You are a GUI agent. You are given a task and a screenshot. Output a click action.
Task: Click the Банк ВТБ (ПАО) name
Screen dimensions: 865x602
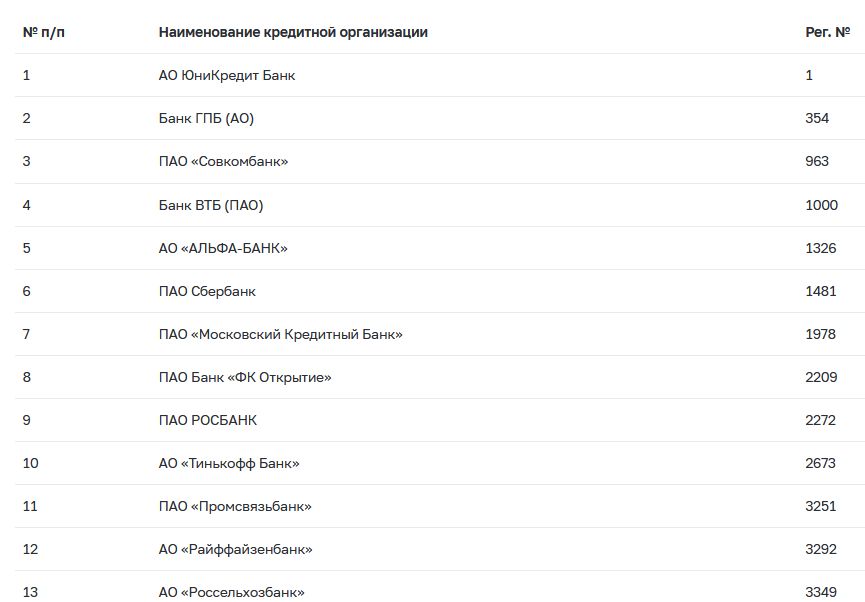(211, 205)
